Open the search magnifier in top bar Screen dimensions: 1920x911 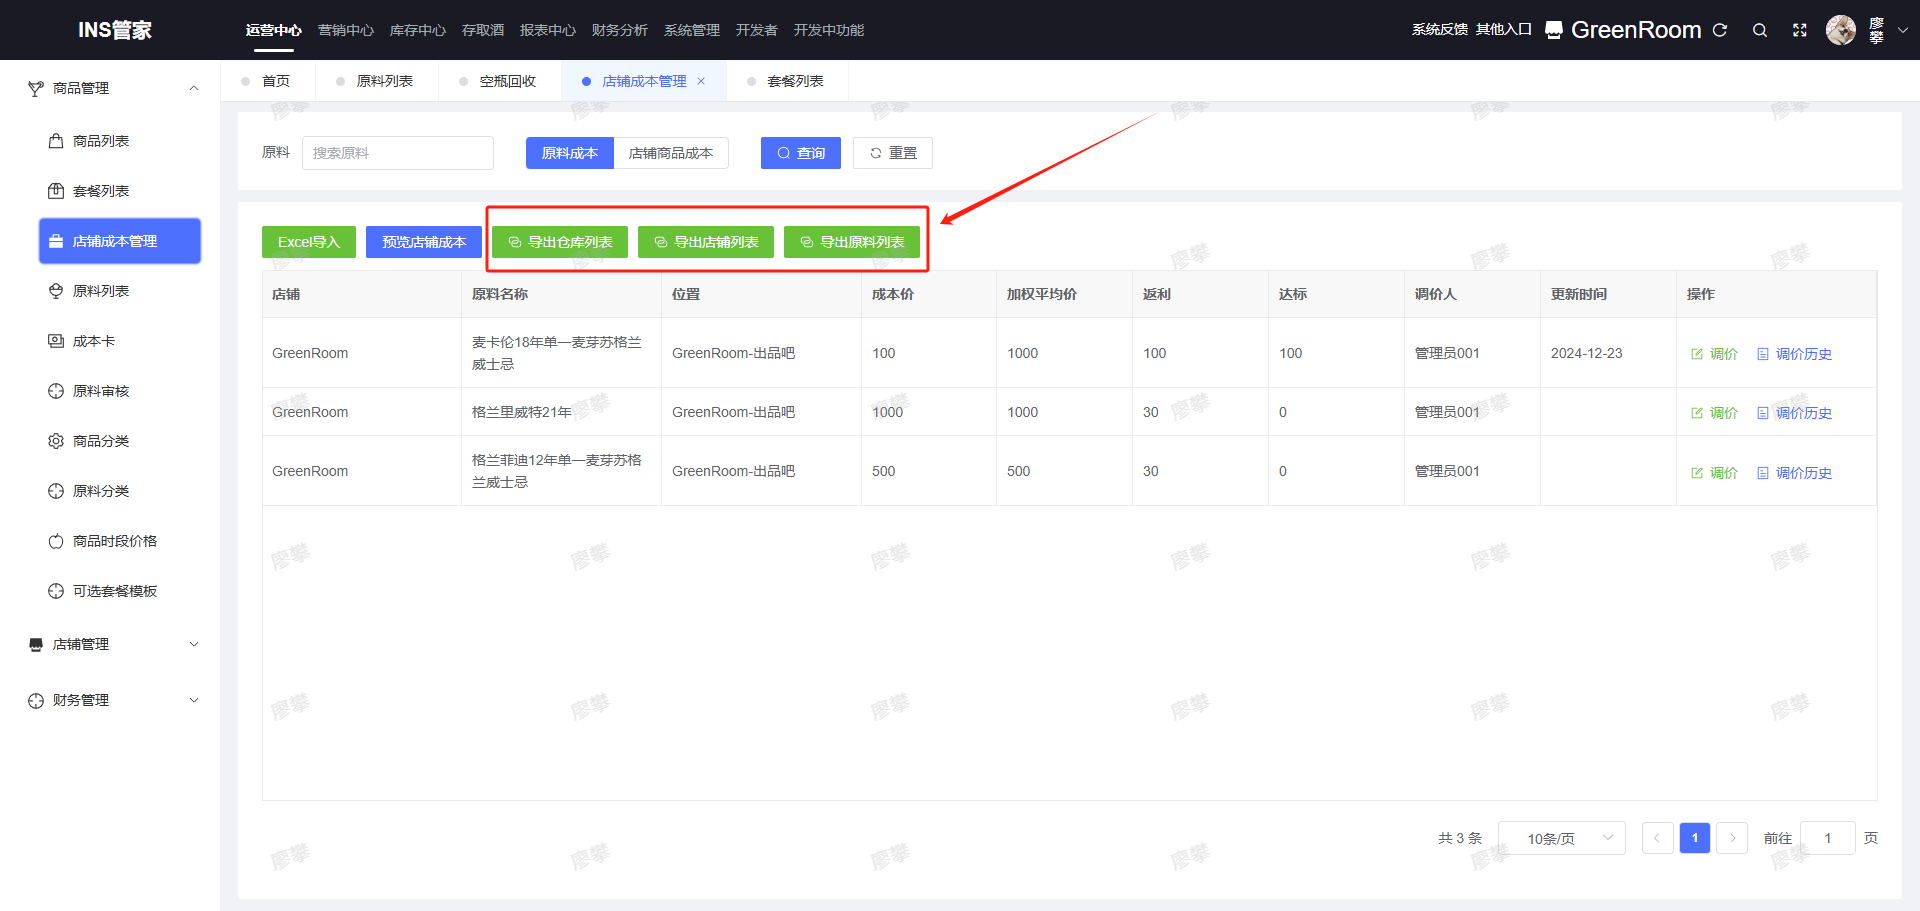[1760, 30]
